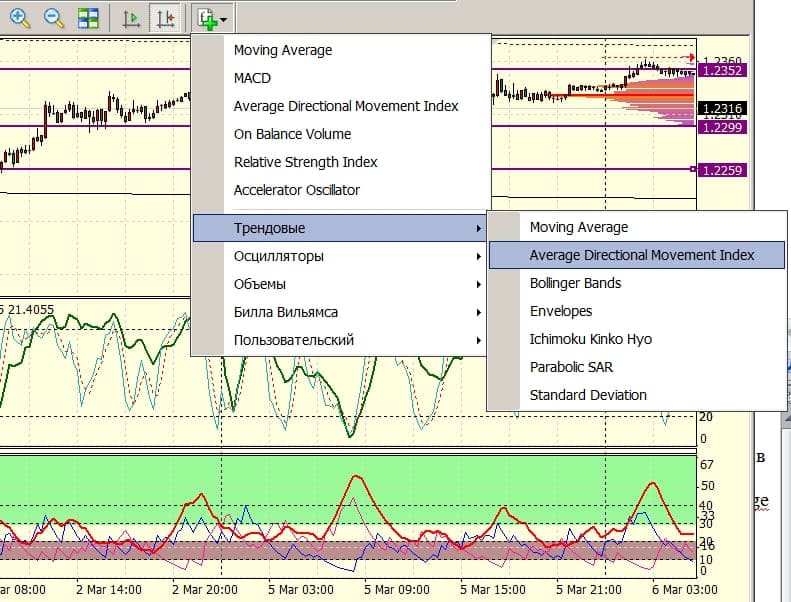The width and height of the screenshot is (791, 602).
Task: Click the 1.2259 purple price label
Action: pos(722,170)
